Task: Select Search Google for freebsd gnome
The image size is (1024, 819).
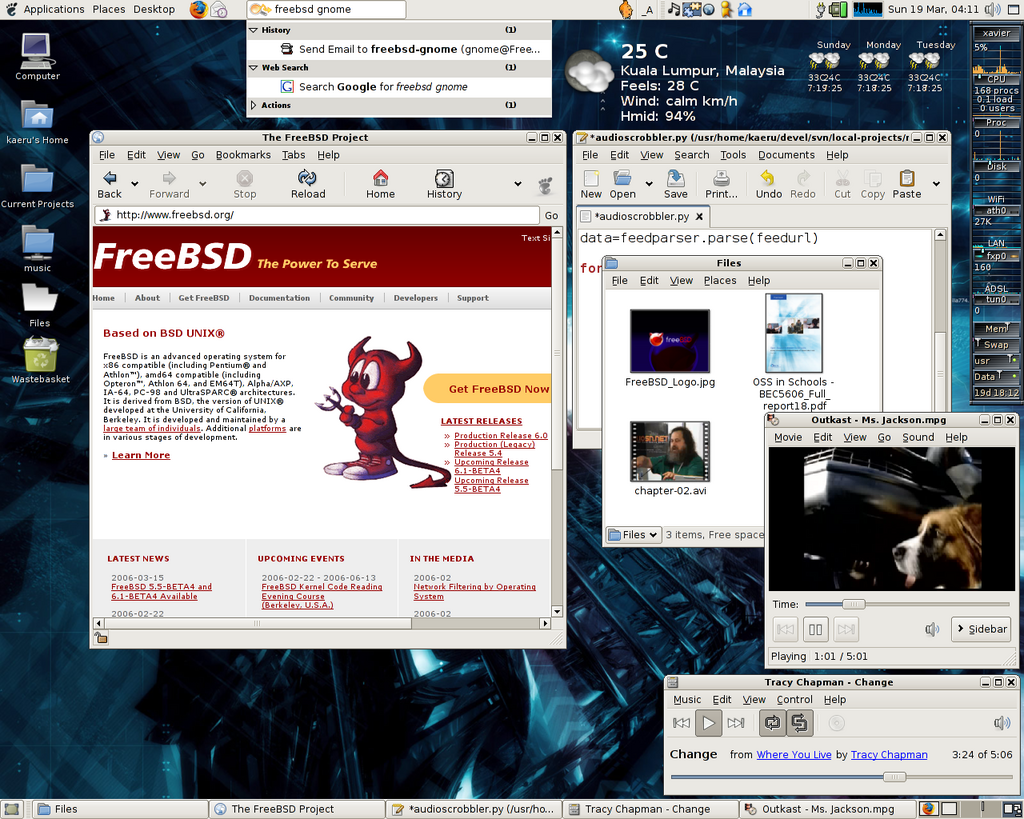Action: pos(399,87)
